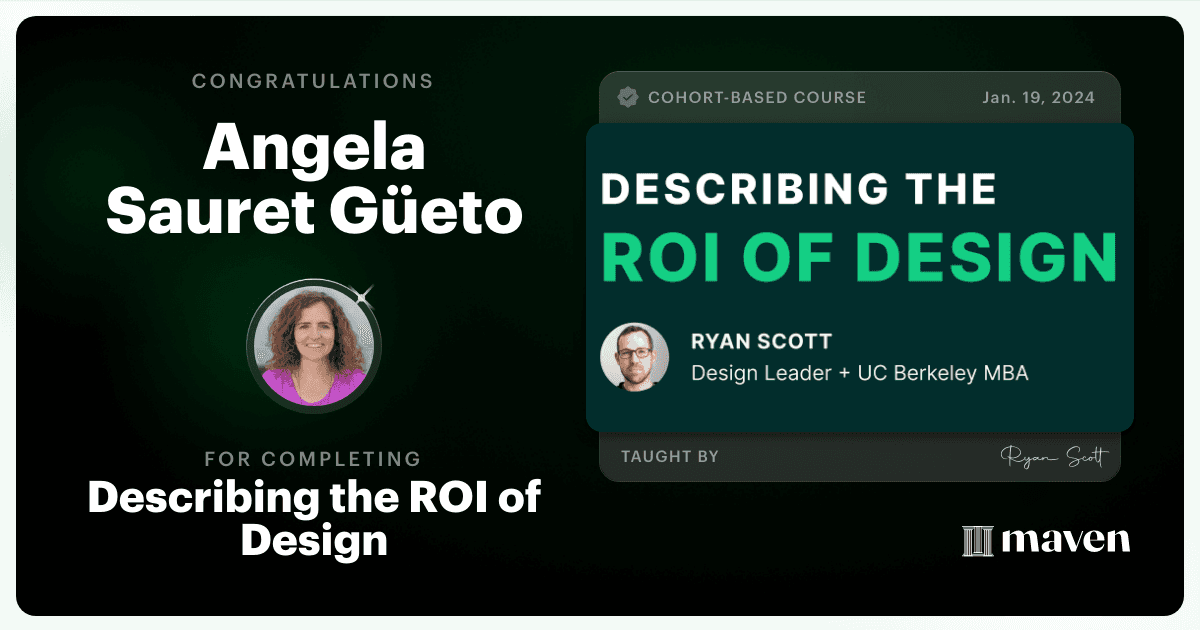Select the Cohort-Based Course label

click(757, 97)
